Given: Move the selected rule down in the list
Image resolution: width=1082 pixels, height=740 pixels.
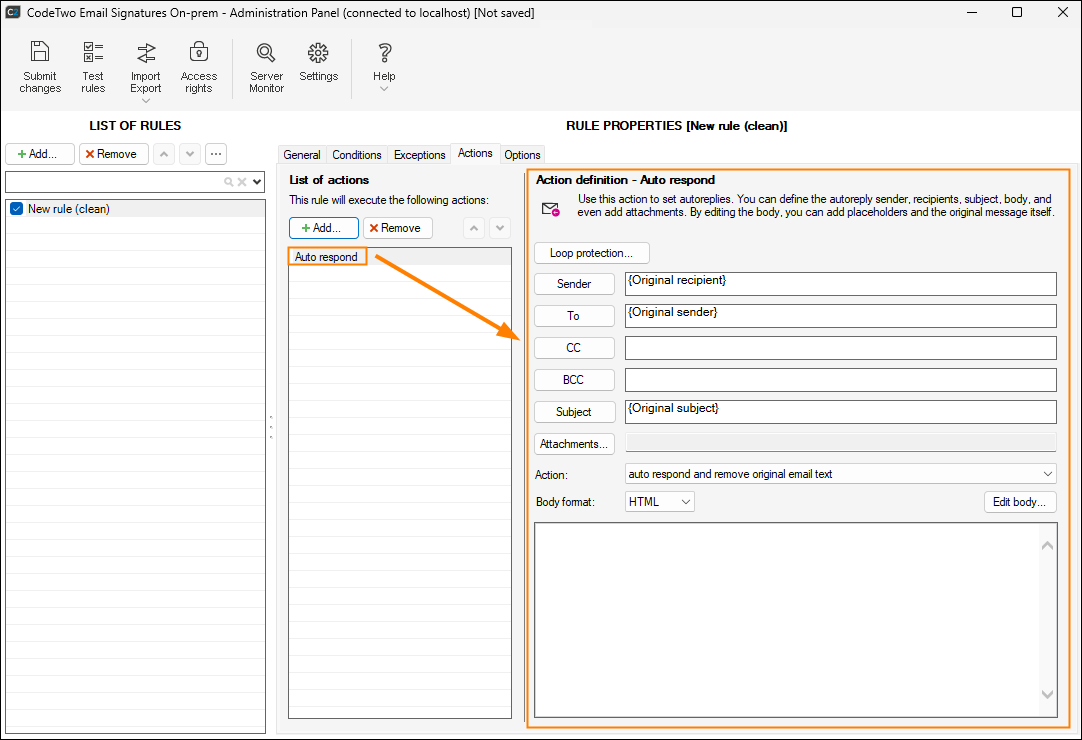Looking at the screenshot, I should (x=190, y=154).
